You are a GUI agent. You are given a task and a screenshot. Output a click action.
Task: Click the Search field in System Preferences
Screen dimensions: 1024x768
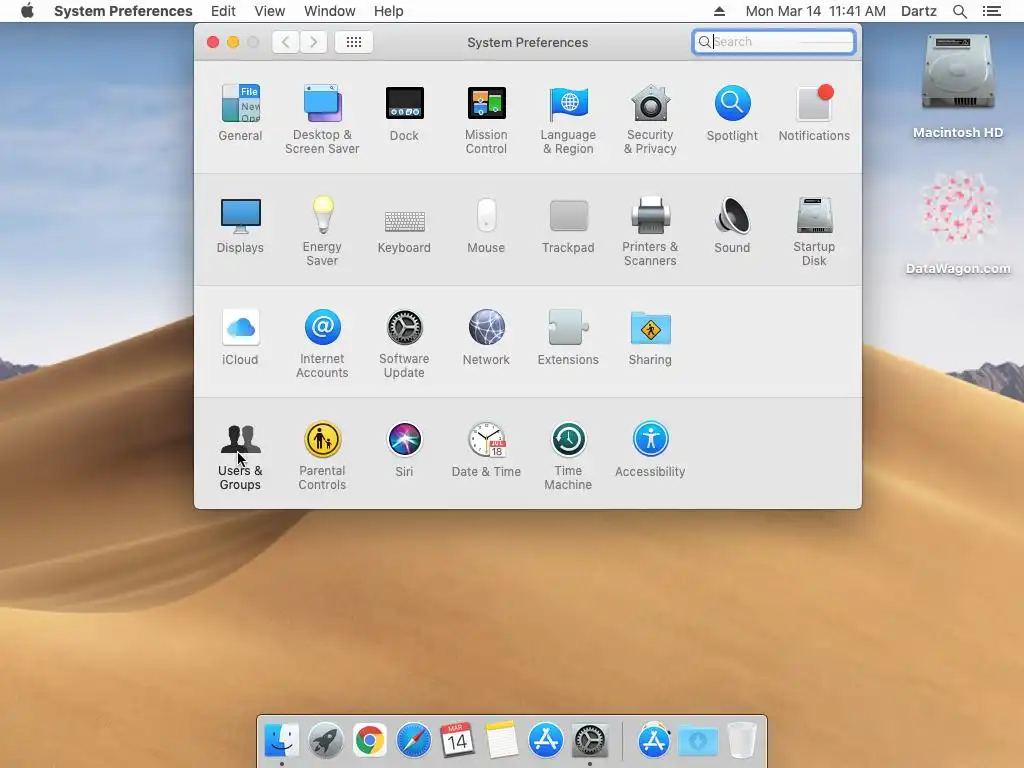(774, 42)
